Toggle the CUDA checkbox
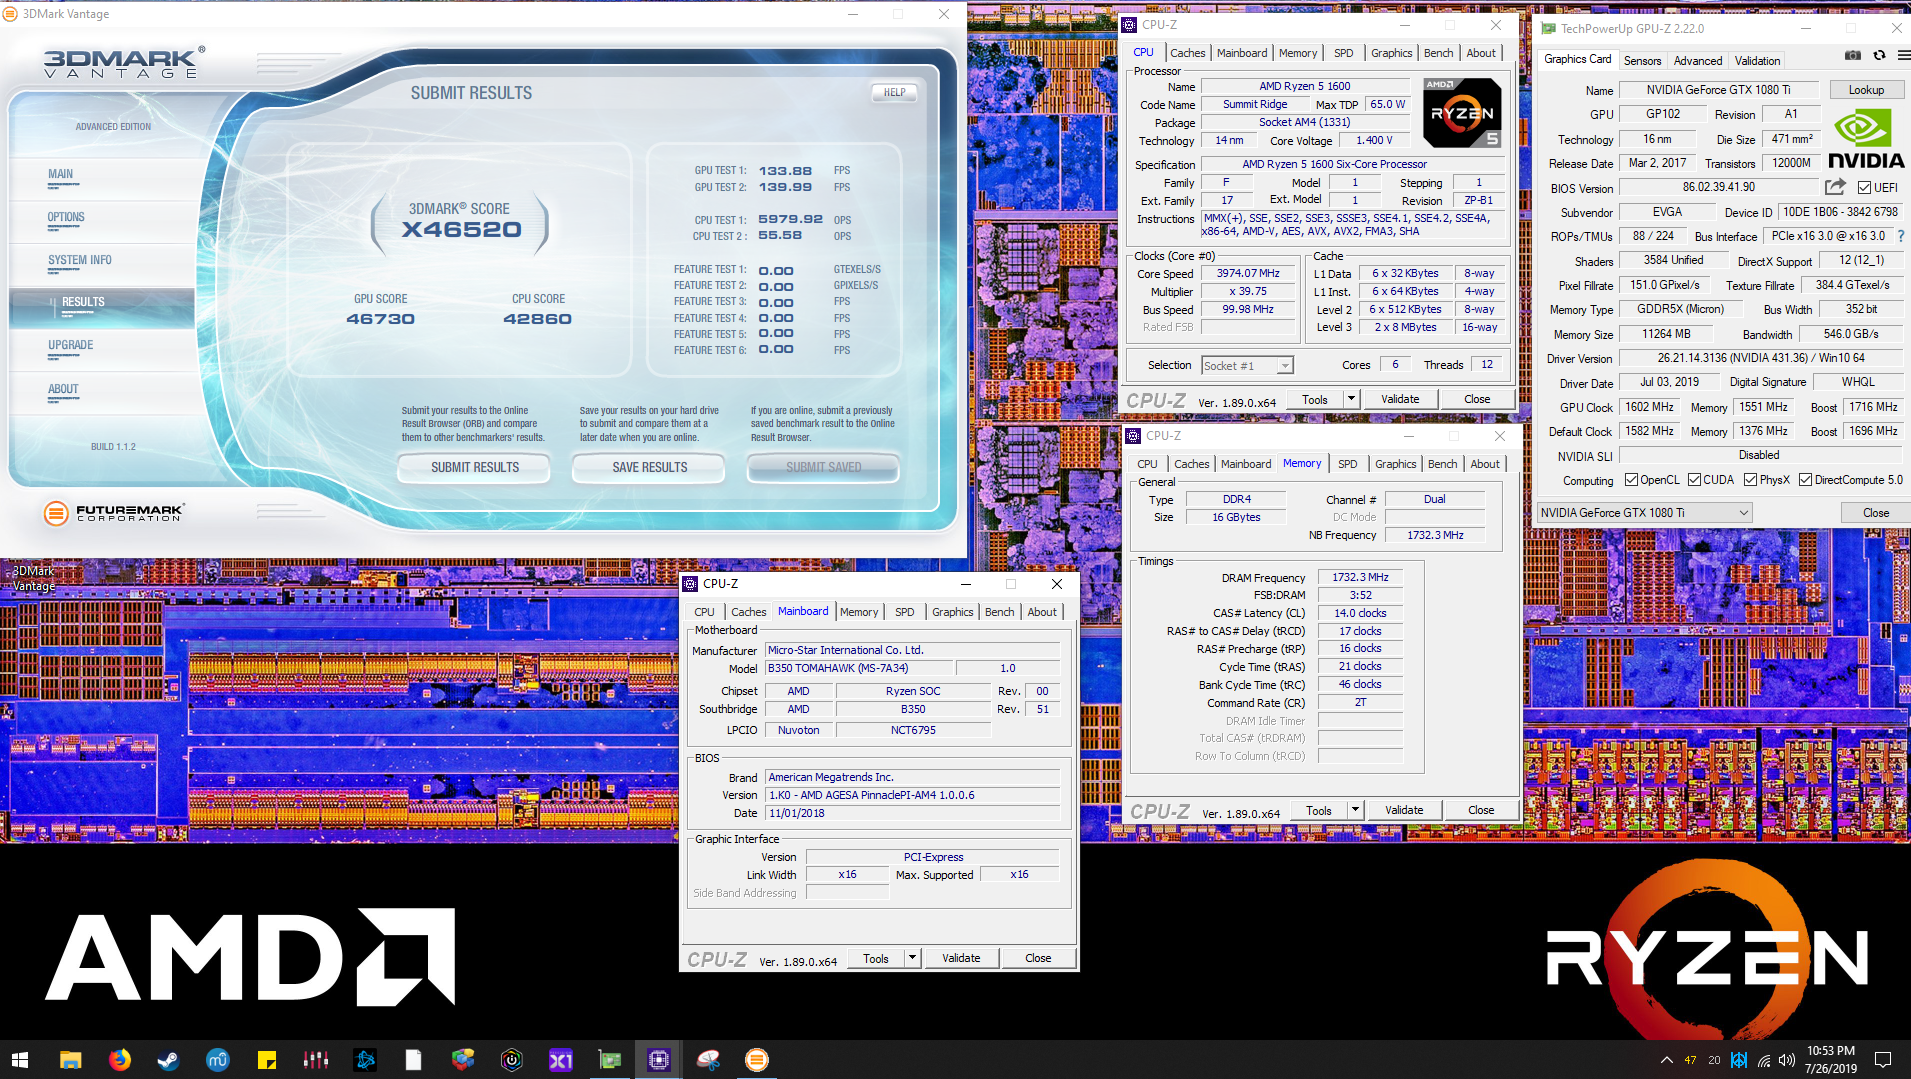Screen dimensions: 1911x1079 point(1694,480)
